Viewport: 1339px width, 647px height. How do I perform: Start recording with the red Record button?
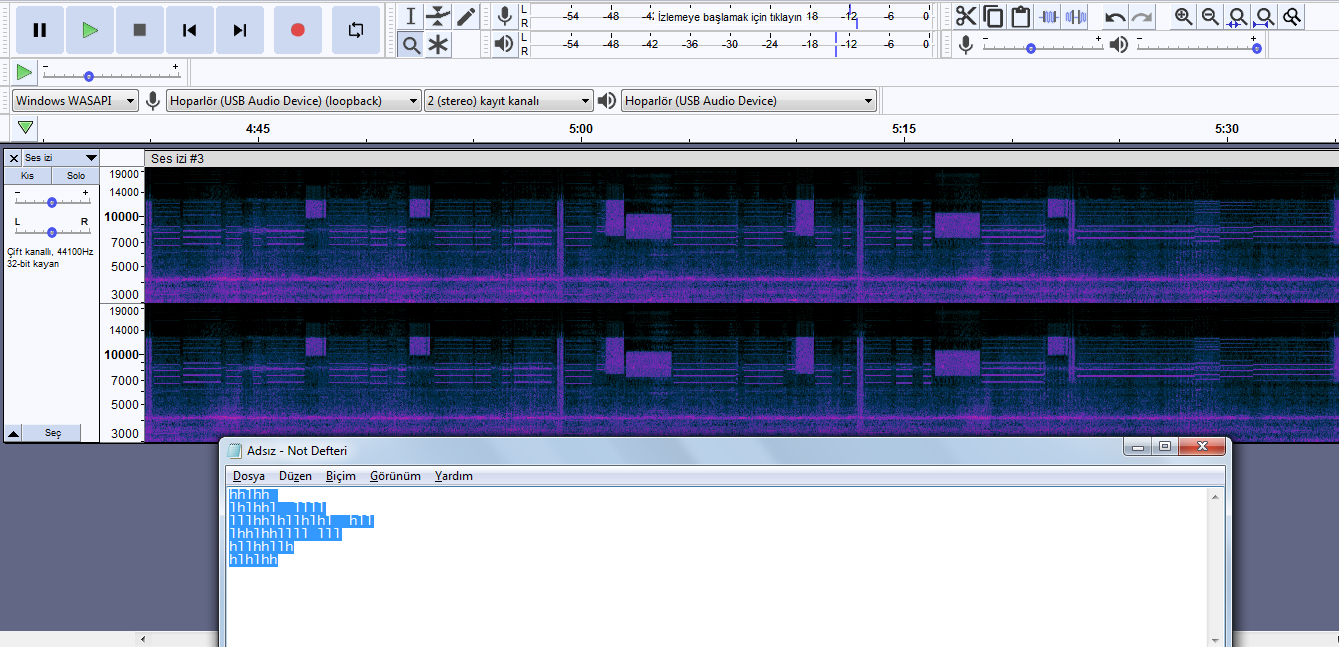297,30
